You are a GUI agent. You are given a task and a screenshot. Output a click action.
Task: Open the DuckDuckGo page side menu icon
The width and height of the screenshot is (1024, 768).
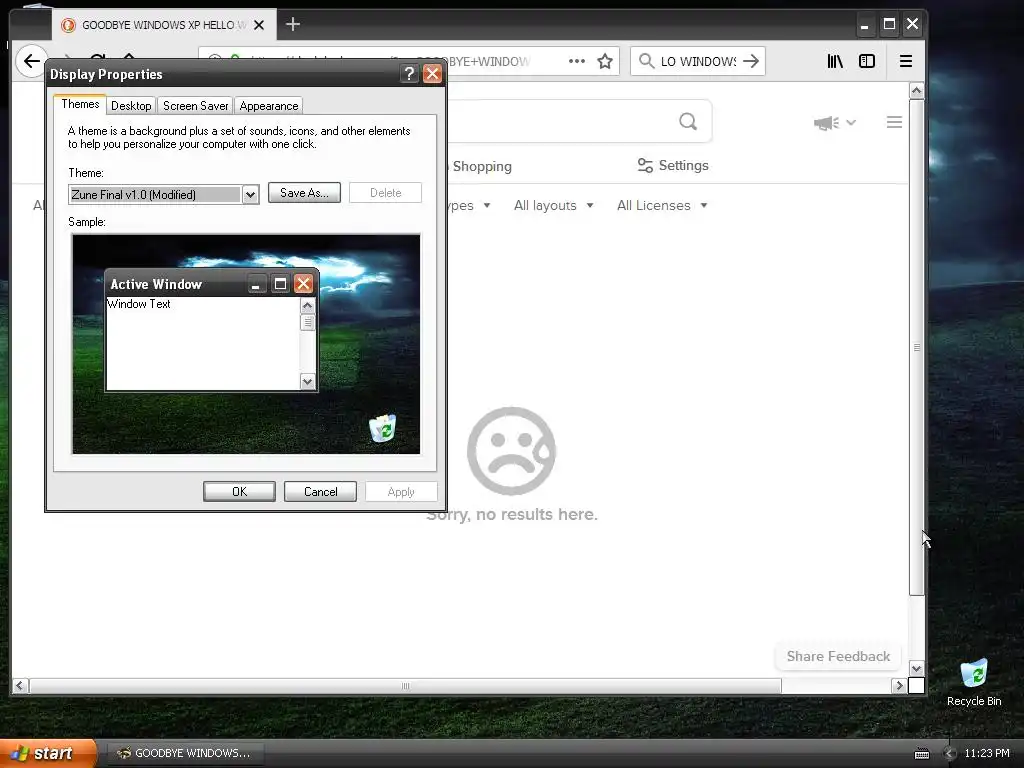click(x=894, y=122)
